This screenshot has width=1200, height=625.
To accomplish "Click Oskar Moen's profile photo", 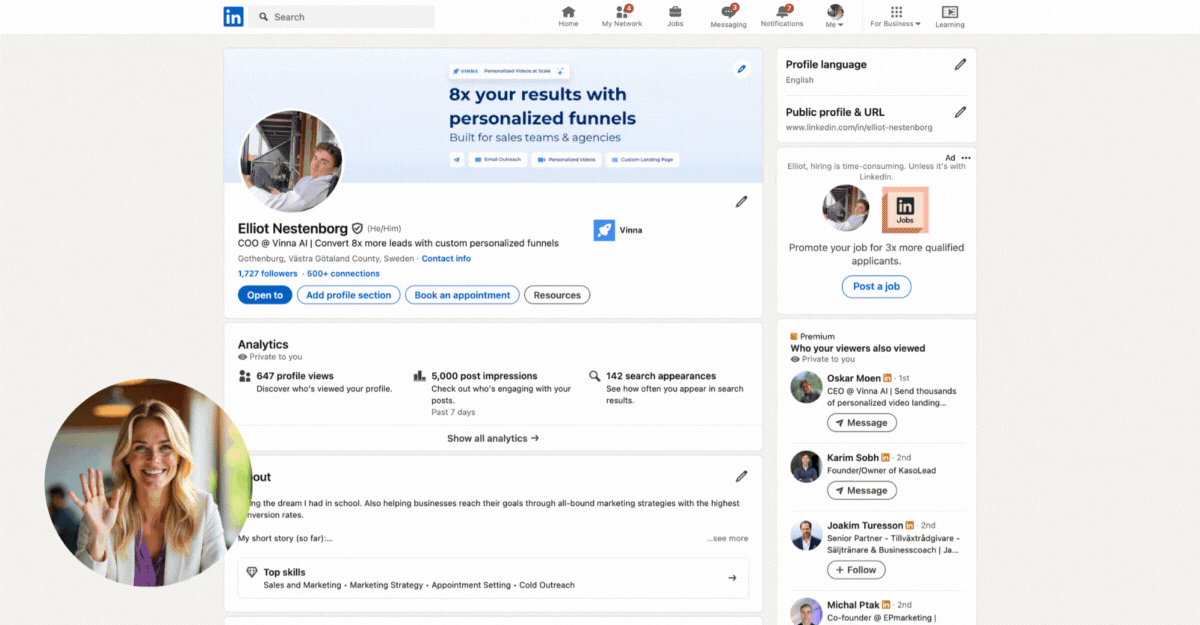I will (x=806, y=387).
